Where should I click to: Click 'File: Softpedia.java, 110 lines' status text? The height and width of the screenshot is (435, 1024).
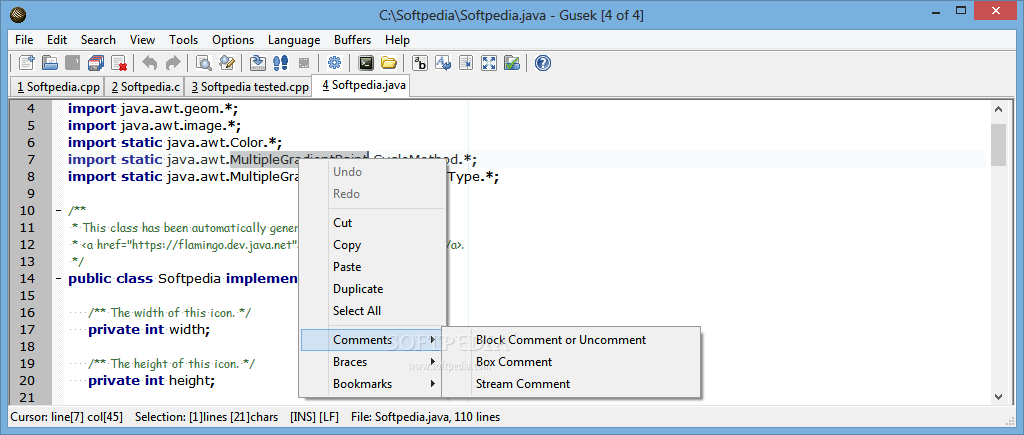[x=426, y=417]
